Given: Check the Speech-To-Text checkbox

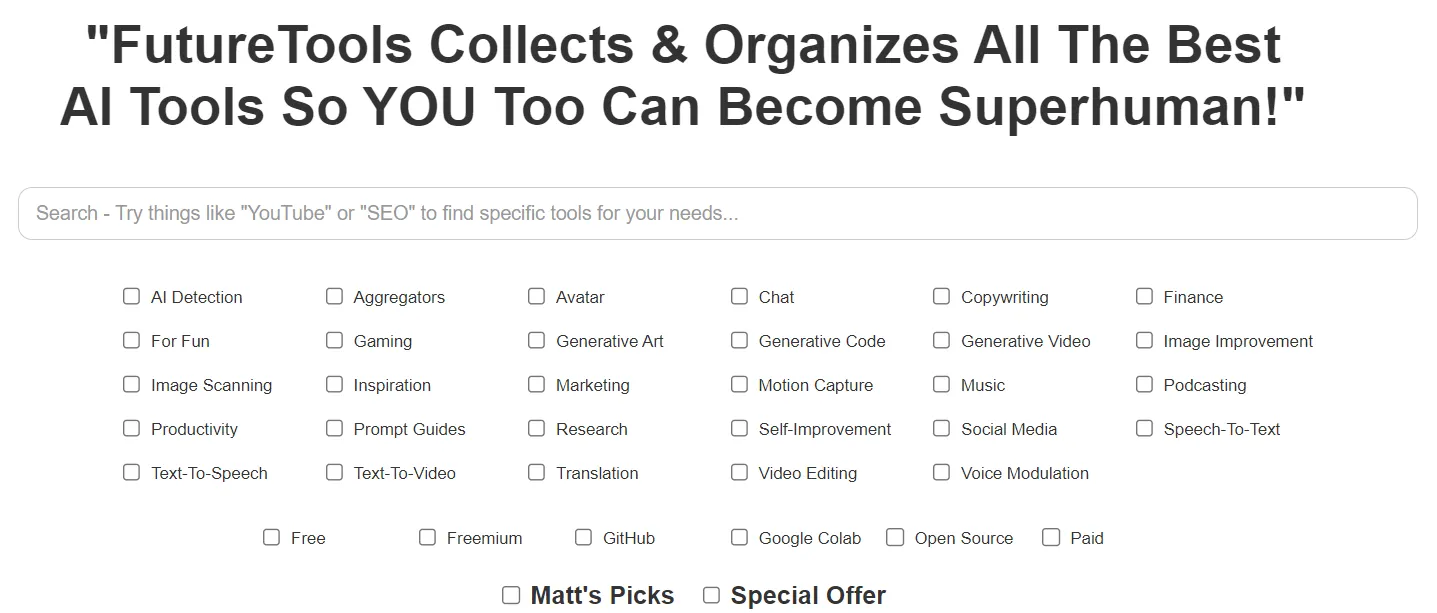Looking at the screenshot, I should coord(1144,428).
